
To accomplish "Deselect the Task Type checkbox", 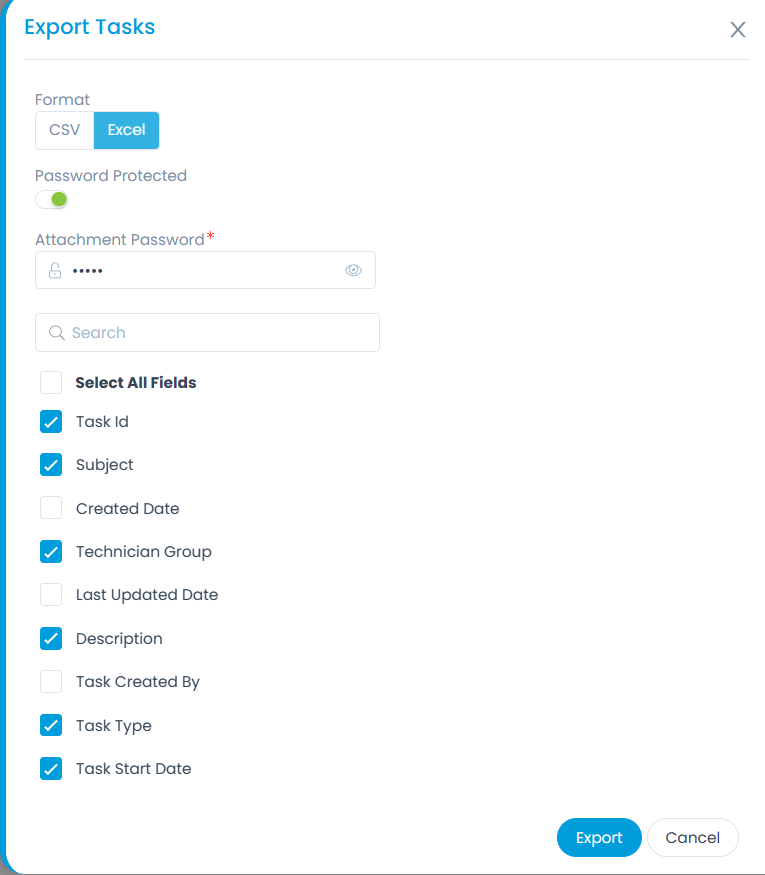I will click(x=51, y=725).
